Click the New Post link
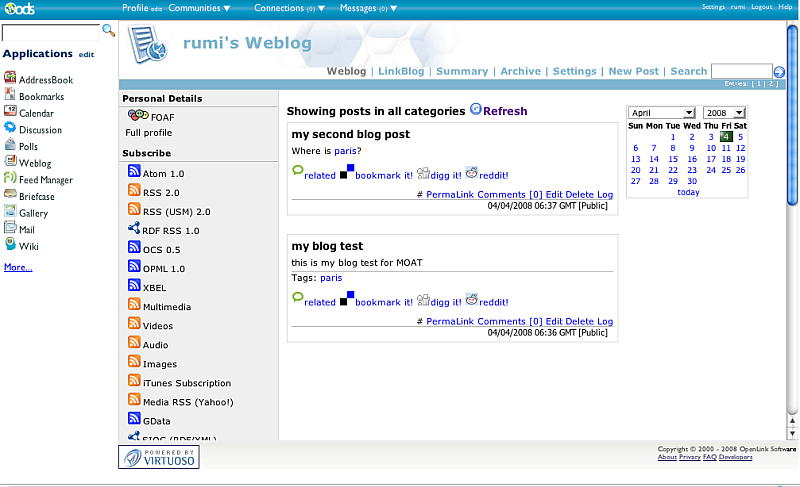The width and height of the screenshot is (800, 487). coord(633,72)
